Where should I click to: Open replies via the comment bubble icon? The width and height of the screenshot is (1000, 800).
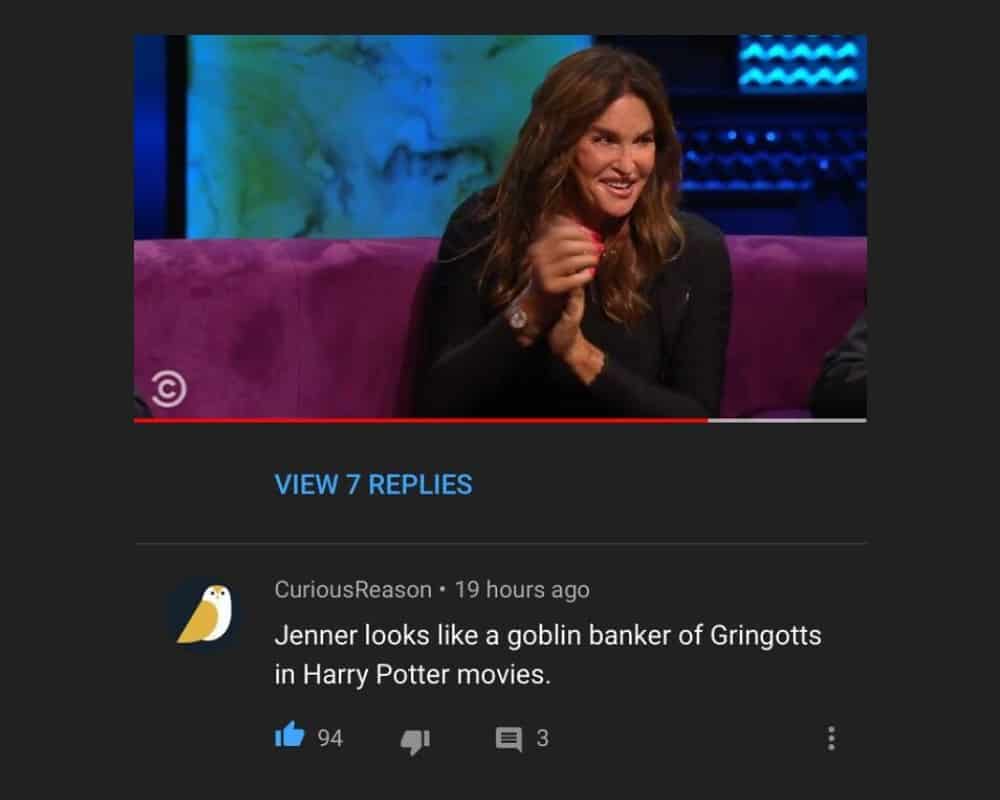coord(509,739)
